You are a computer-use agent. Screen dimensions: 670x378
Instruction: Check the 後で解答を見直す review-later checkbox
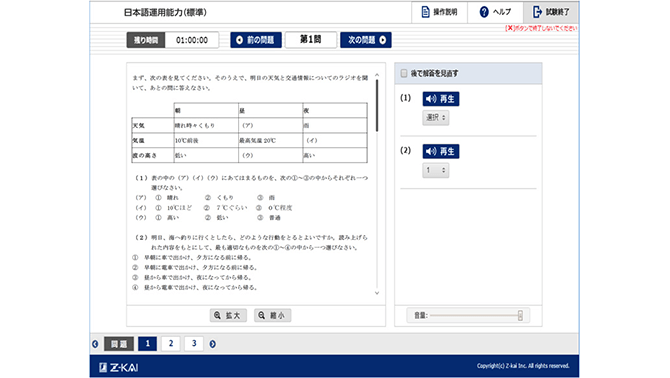404,73
